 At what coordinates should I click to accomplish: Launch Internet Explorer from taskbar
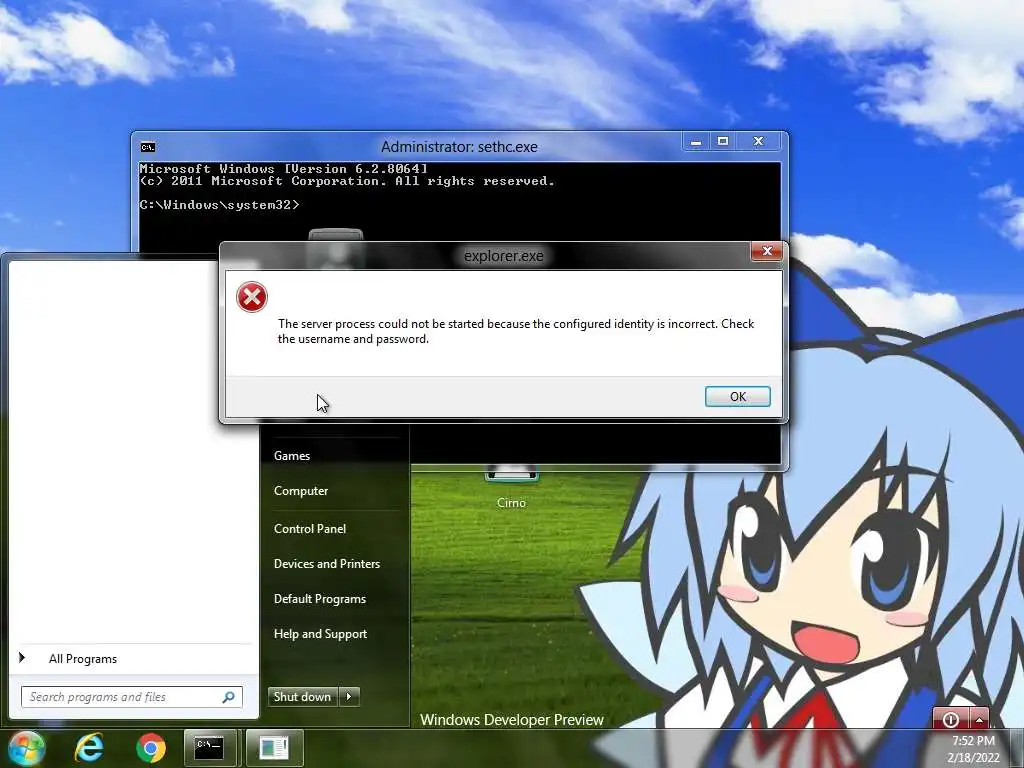click(89, 748)
